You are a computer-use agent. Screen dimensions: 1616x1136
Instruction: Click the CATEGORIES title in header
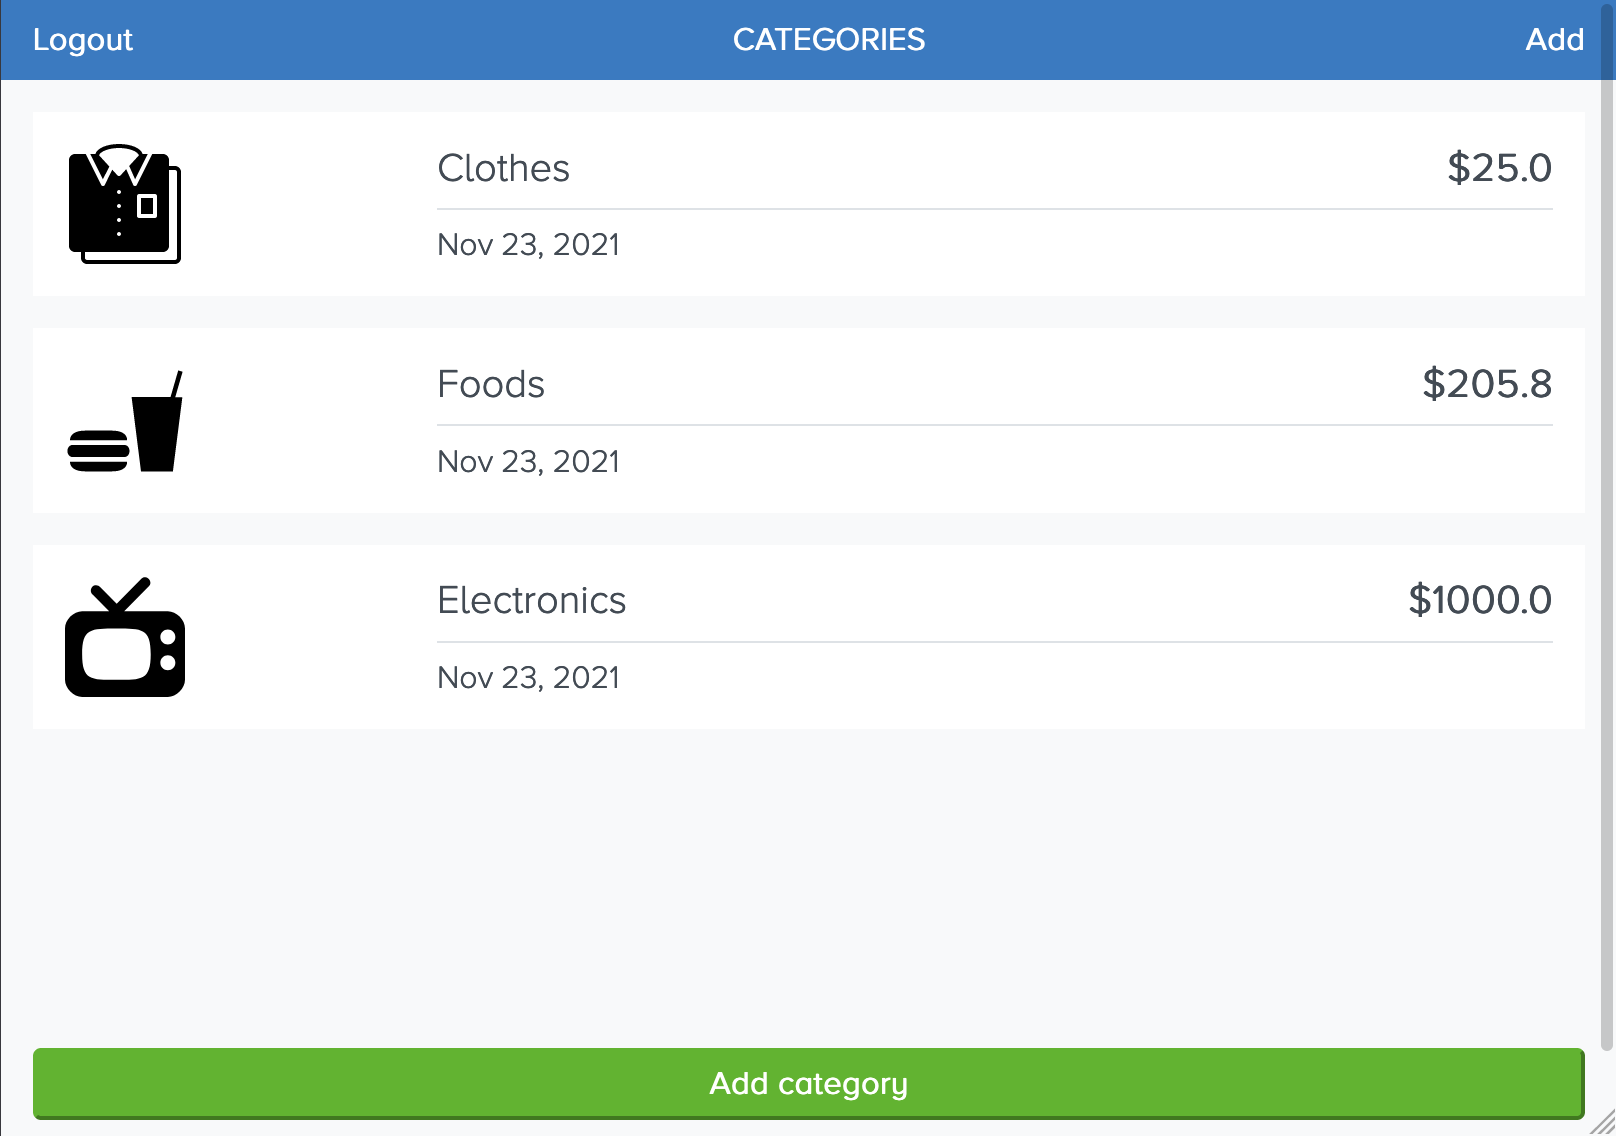pos(829,40)
